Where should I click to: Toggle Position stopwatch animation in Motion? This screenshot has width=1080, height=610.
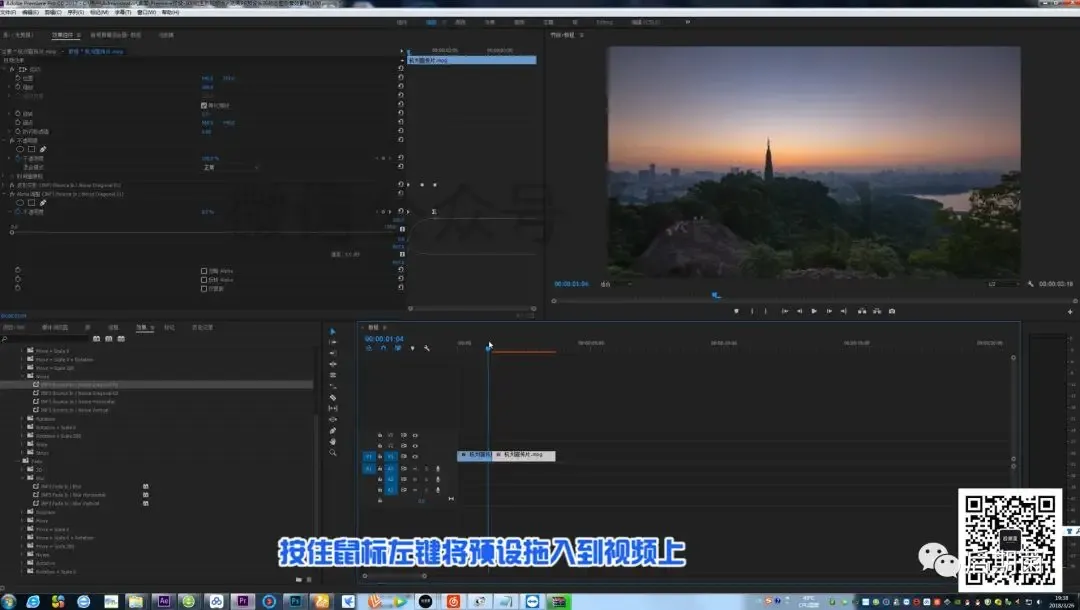18,78
